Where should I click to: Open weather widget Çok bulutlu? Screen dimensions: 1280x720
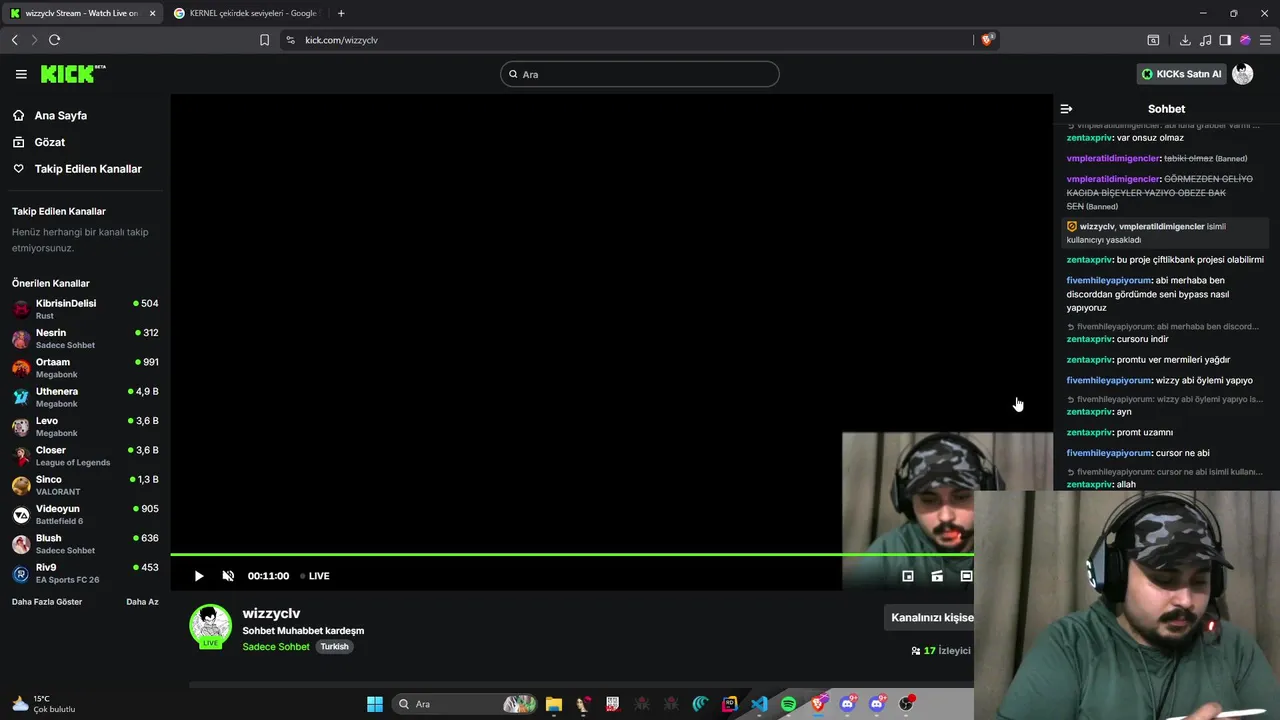(x=42, y=704)
